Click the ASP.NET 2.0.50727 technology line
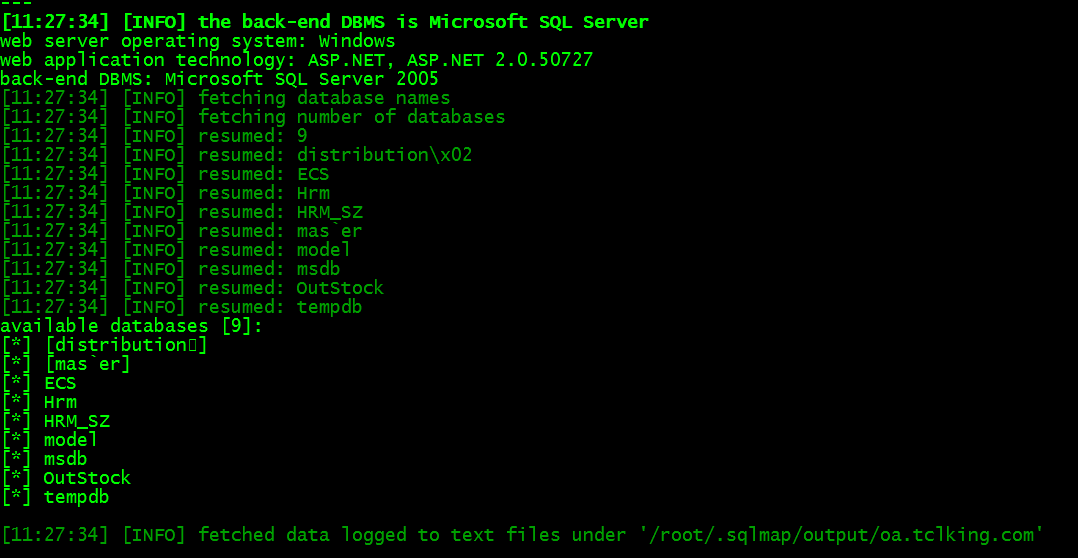The image size is (1078, 558). (x=296, y=60)
